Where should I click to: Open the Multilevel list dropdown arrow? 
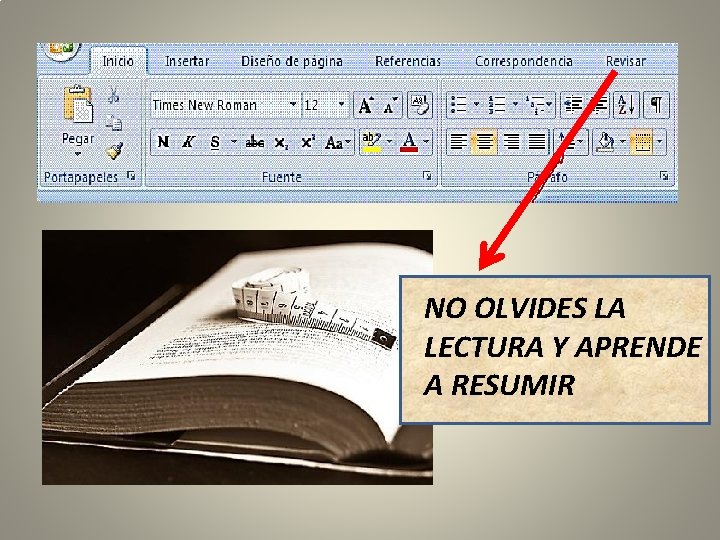(x=550, y=105)
